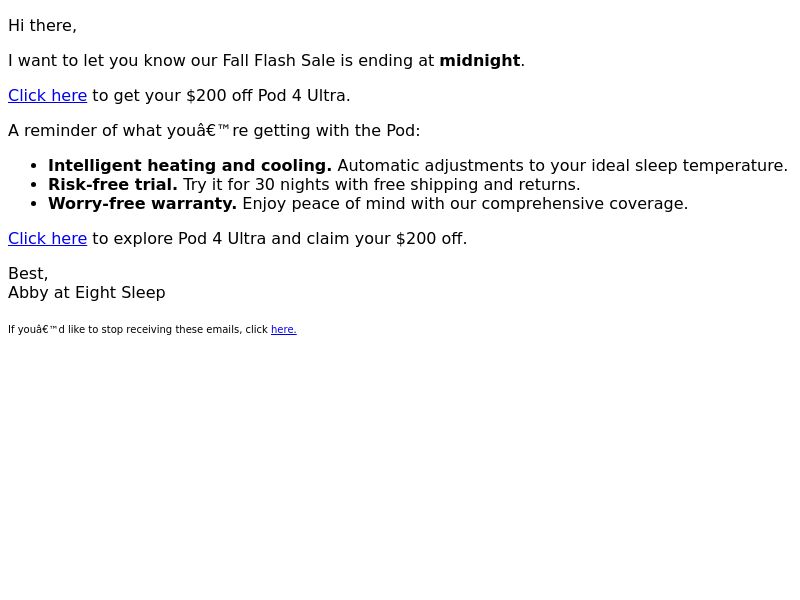Image resolution: width=800 pixels, height=600 pixels.
Task: Click the unsubscribe "here." link
Action: (284, 330)
